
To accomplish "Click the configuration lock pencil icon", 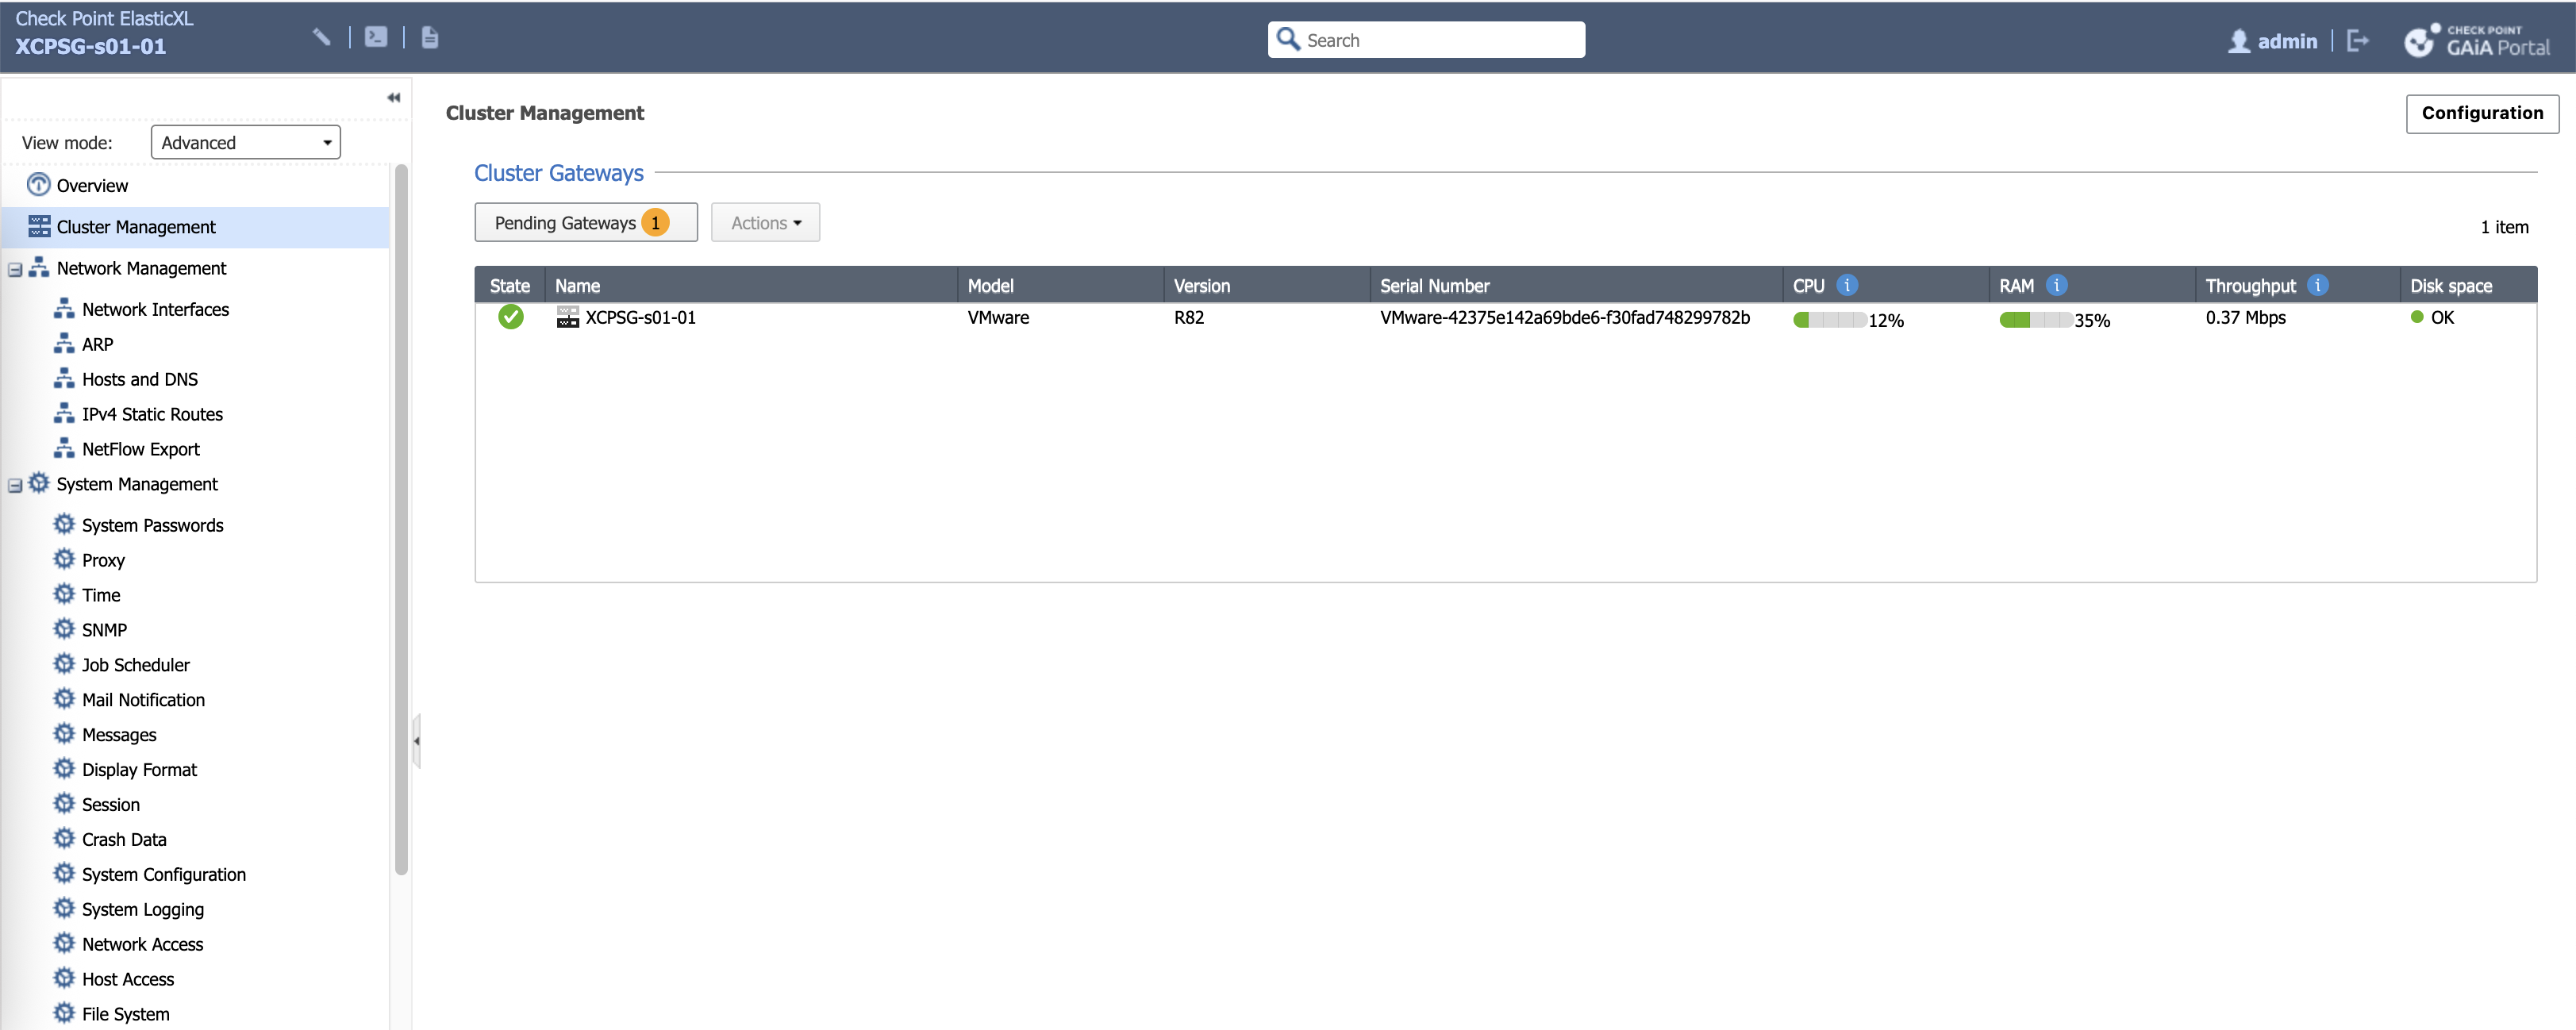I will pos(321,38).
